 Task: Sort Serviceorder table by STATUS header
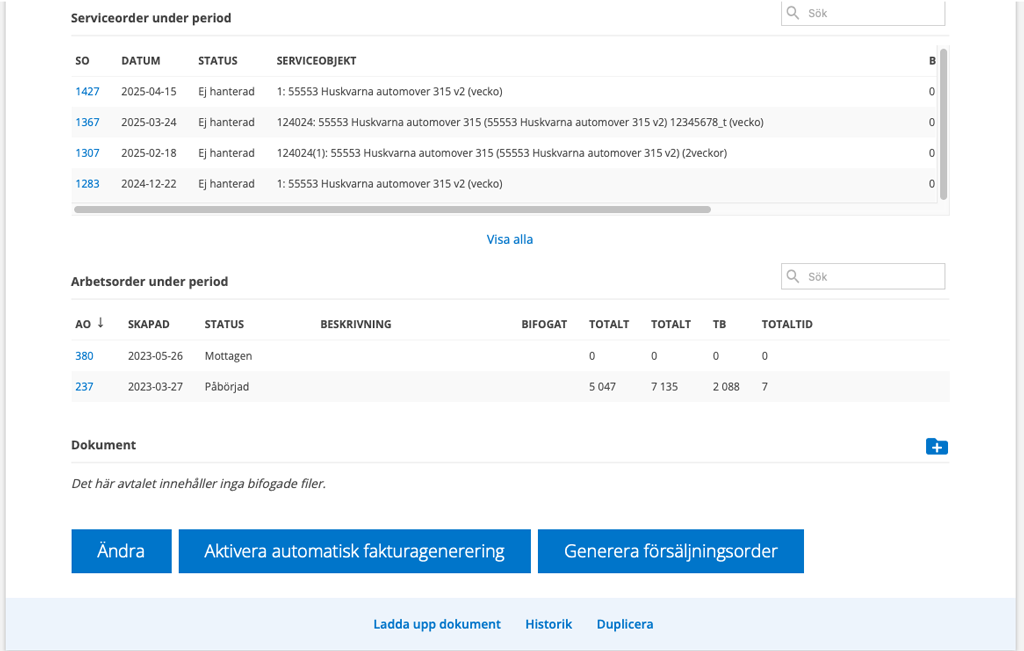click(217, 61)
